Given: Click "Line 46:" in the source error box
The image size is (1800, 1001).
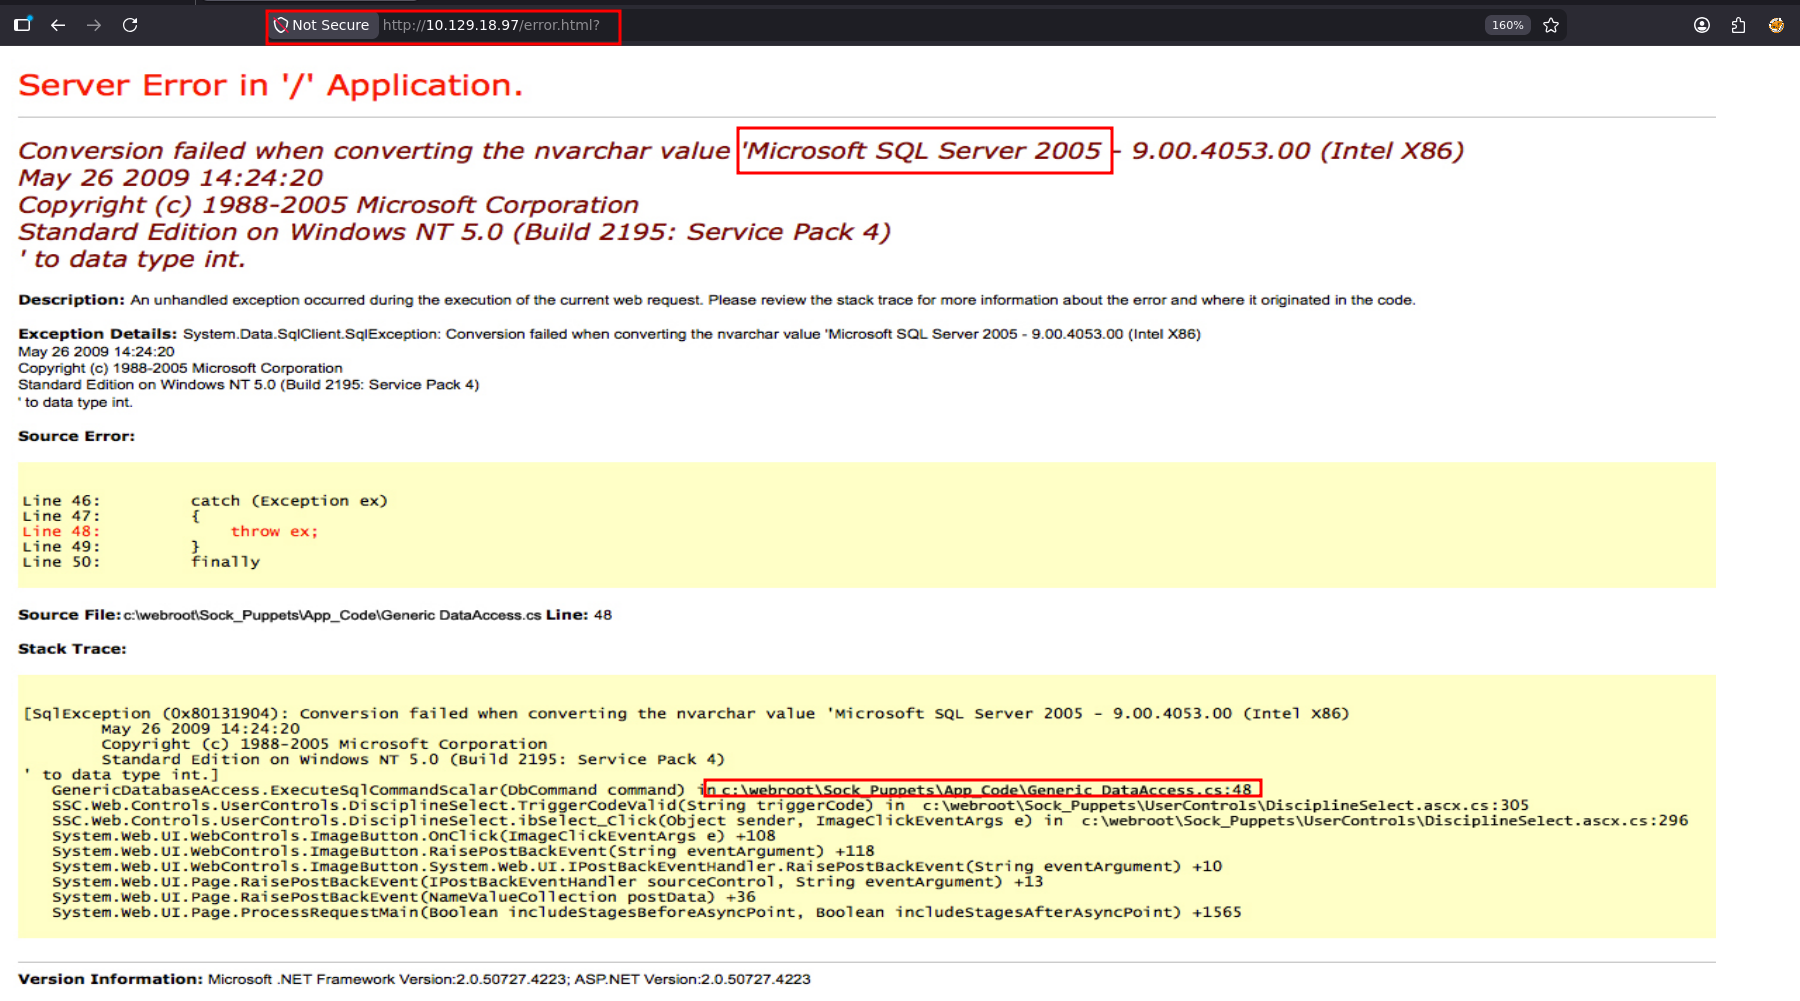Looking at the screenshot, I should [61, 501].
